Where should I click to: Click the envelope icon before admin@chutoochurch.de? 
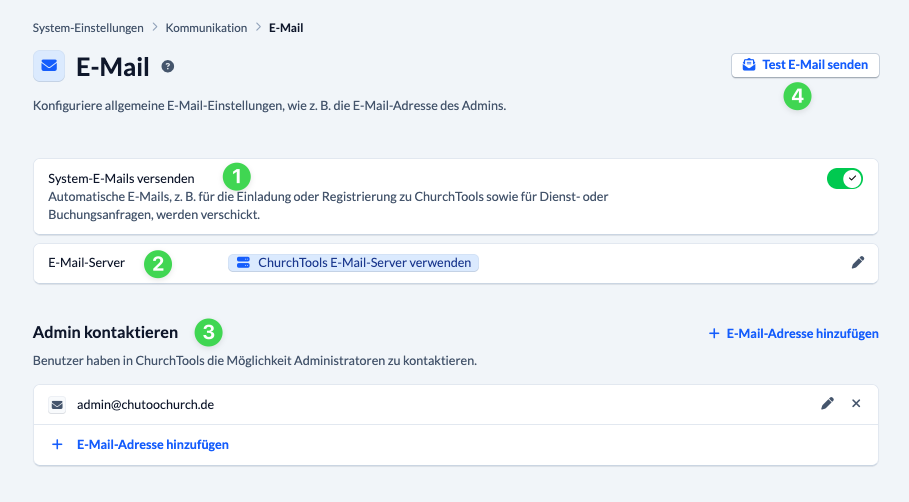(57, 405)
